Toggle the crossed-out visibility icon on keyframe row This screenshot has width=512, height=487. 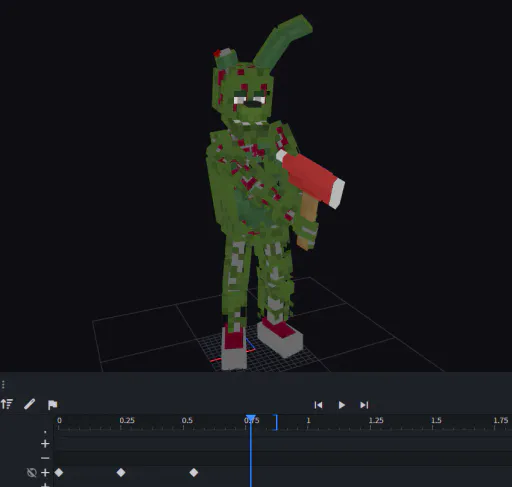pos(31,472)
